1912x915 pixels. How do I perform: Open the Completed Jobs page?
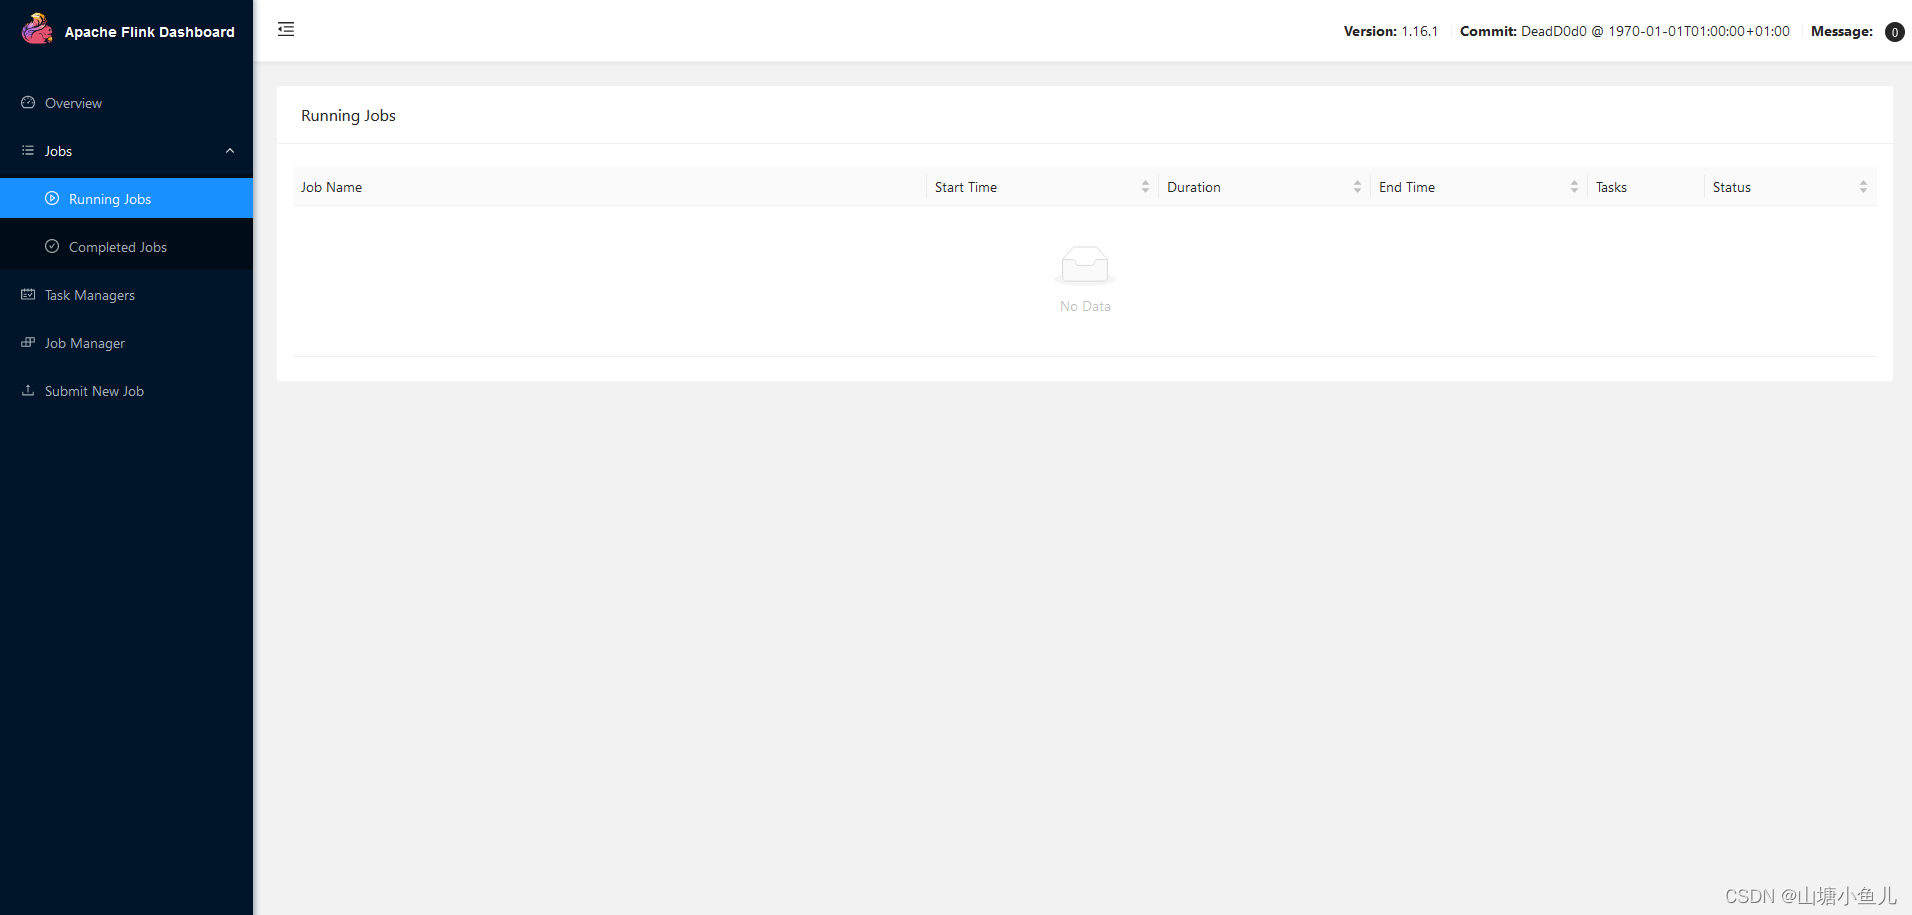(118, 246)
